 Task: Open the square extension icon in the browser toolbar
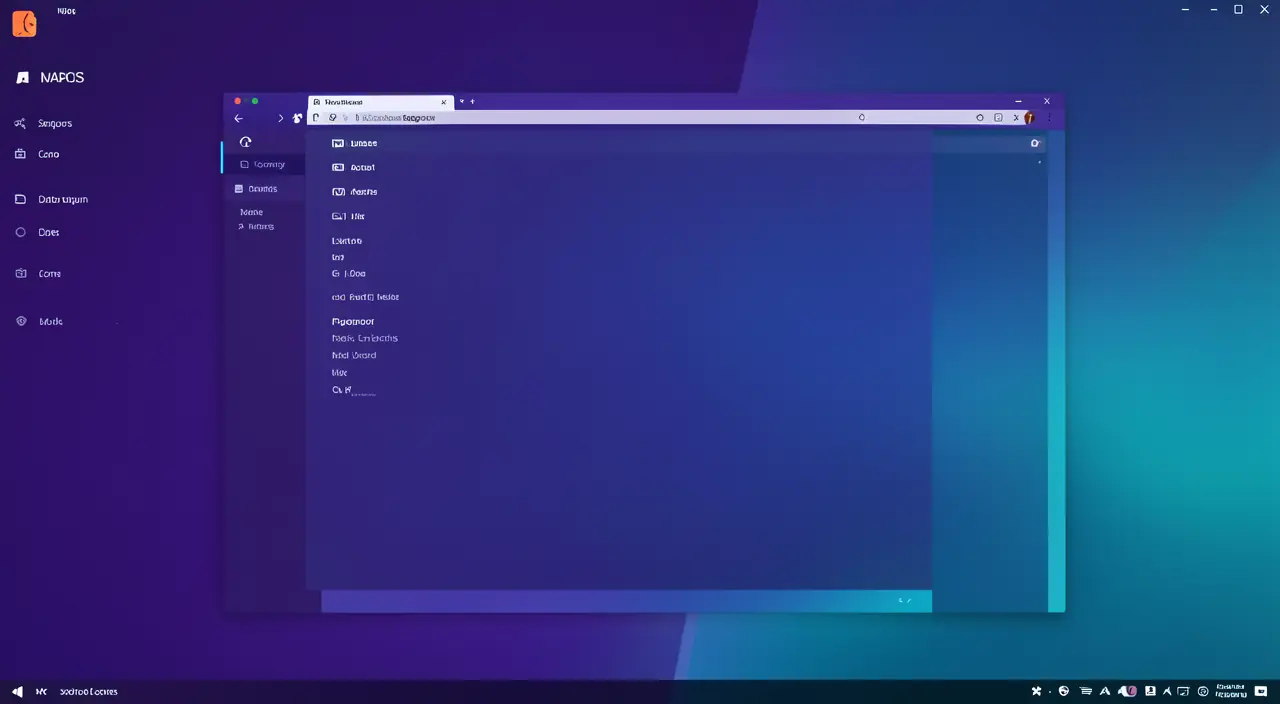(x=998, y=117)
